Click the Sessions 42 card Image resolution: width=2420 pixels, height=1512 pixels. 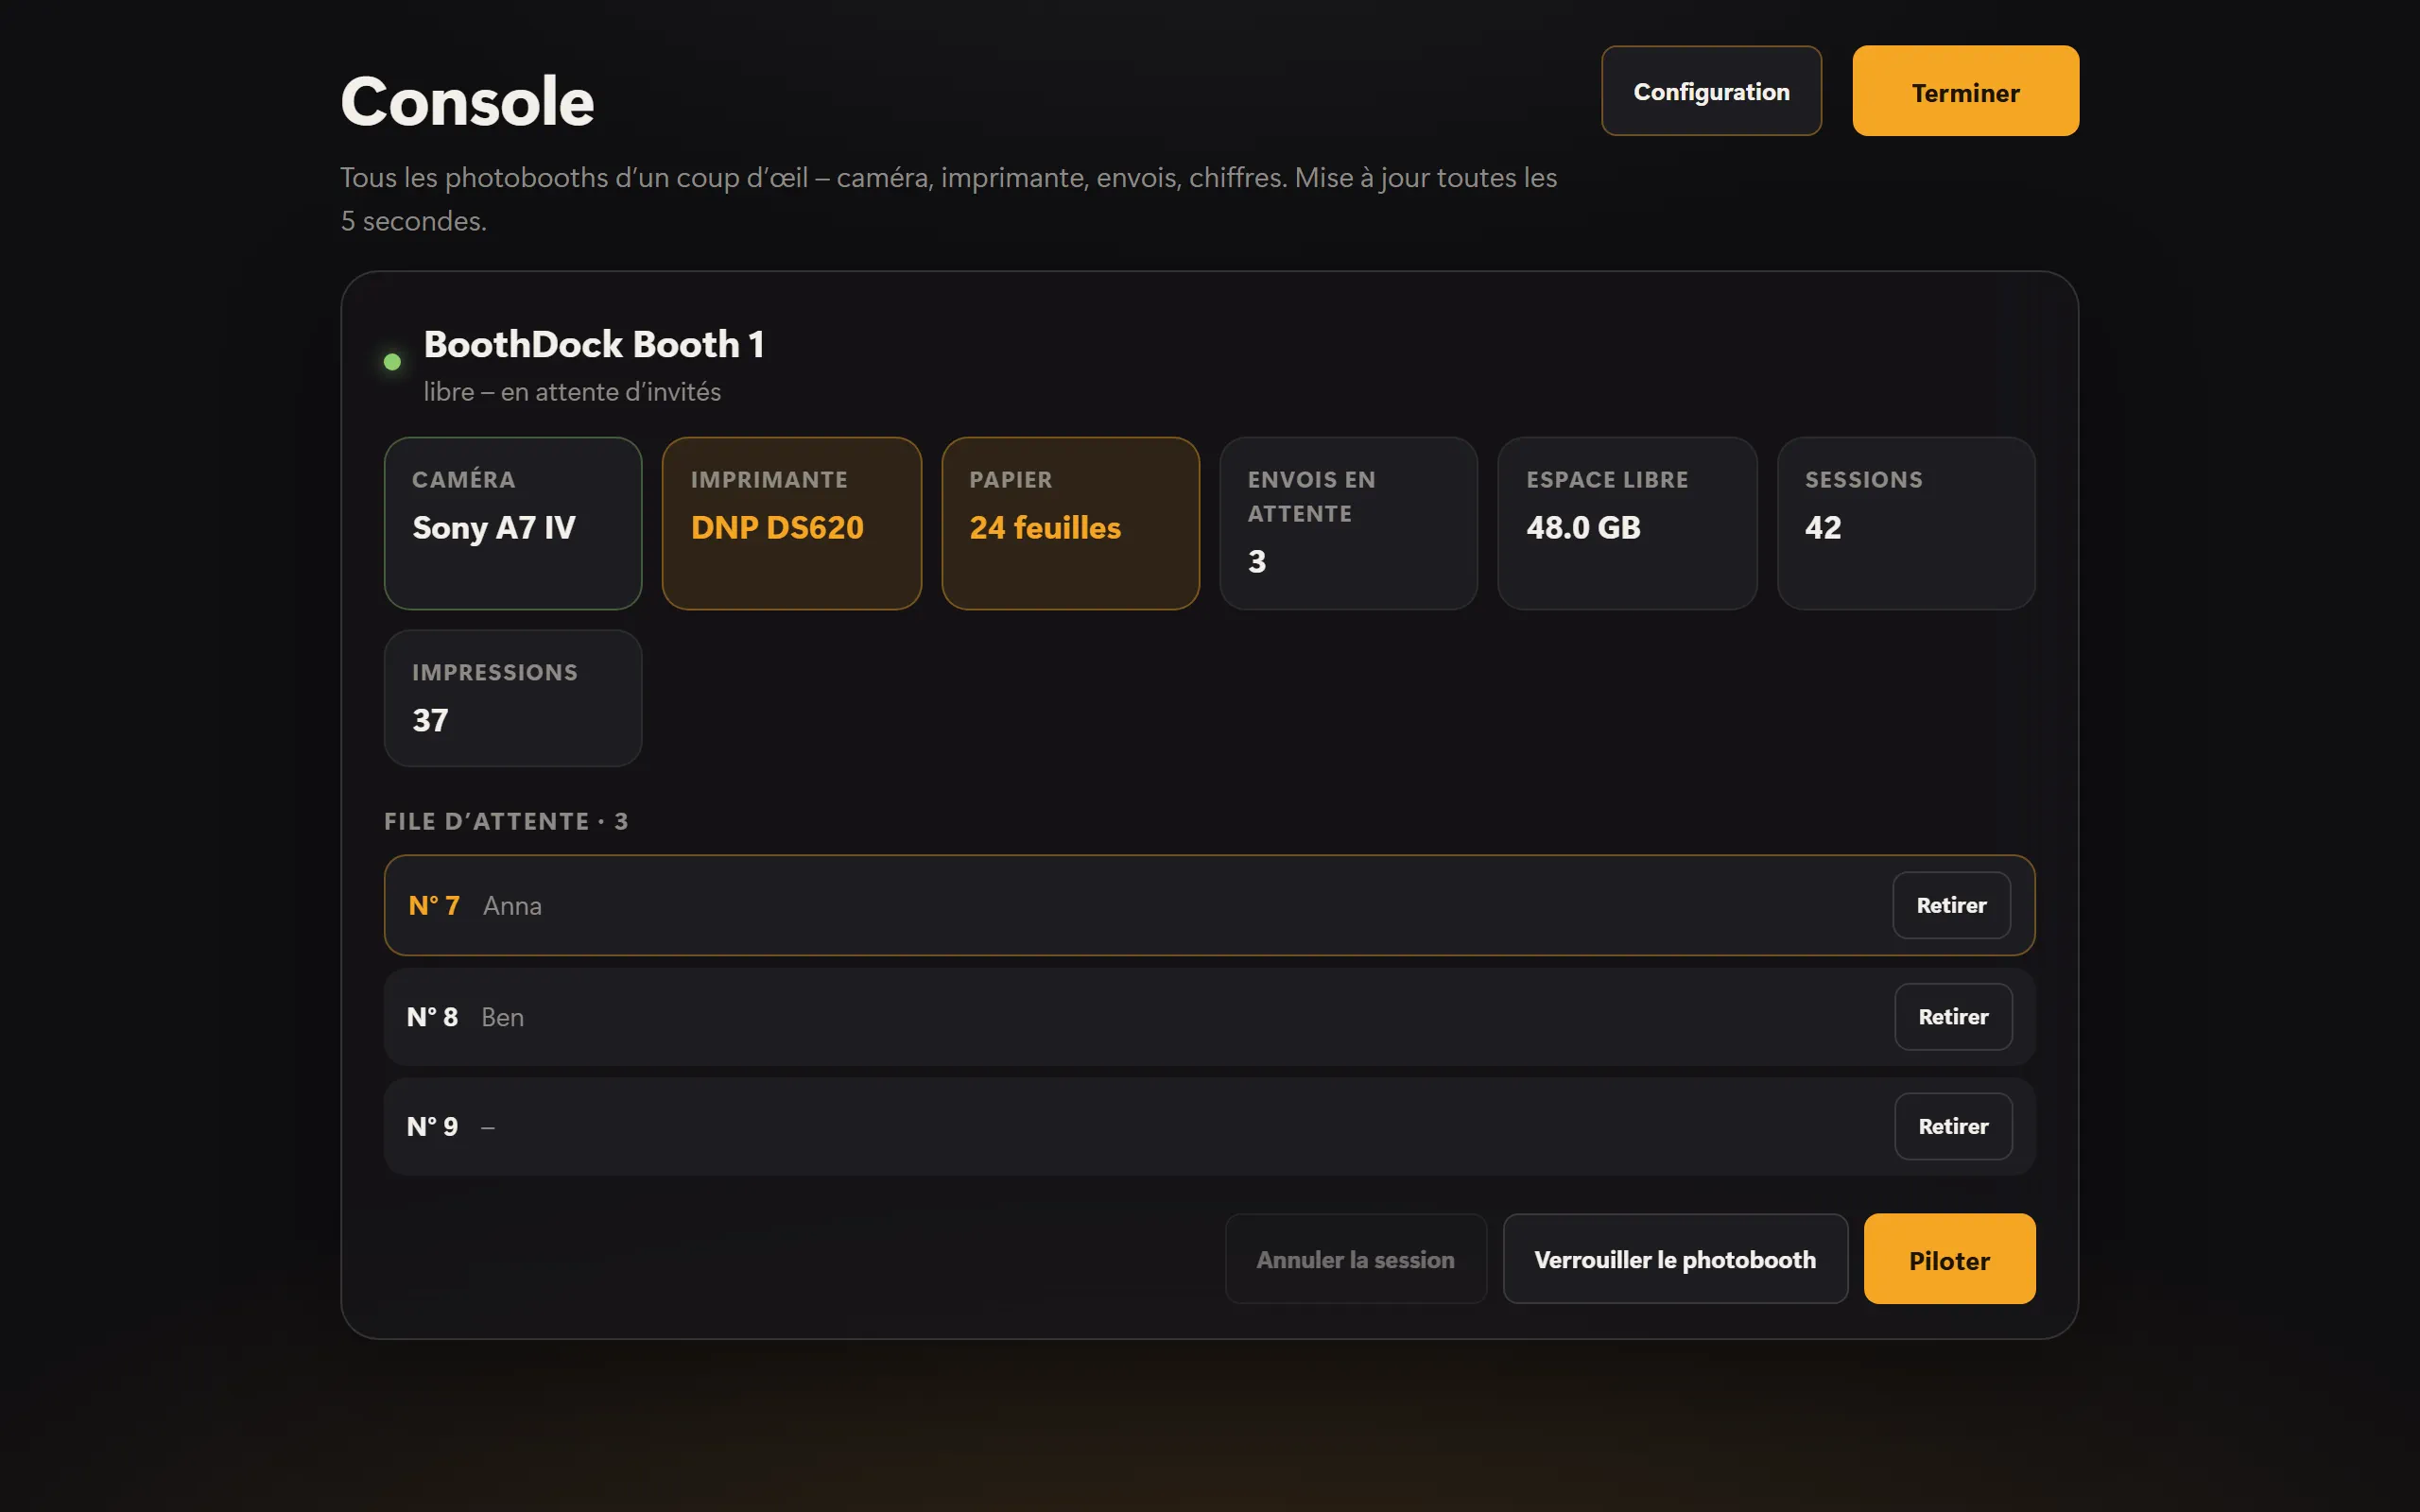coord(1906,523)
